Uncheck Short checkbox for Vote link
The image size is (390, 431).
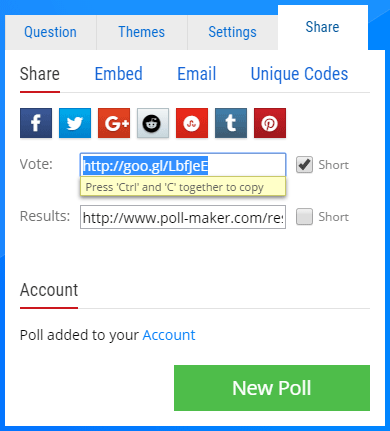tap(304, 165)
